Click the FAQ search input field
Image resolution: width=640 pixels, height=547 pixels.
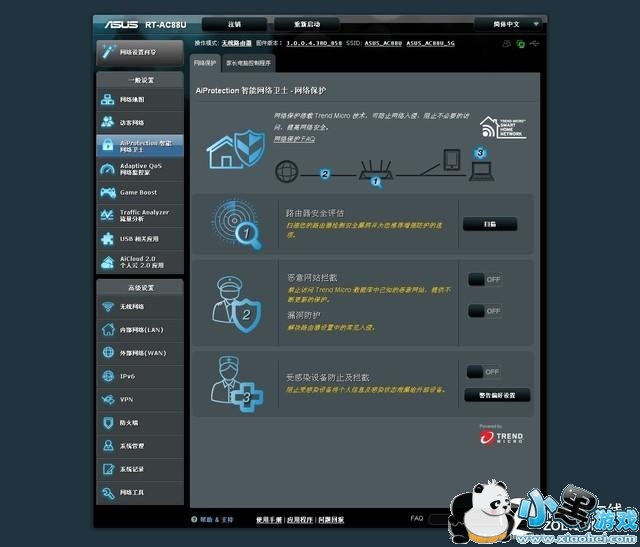(x=441, y=519)
